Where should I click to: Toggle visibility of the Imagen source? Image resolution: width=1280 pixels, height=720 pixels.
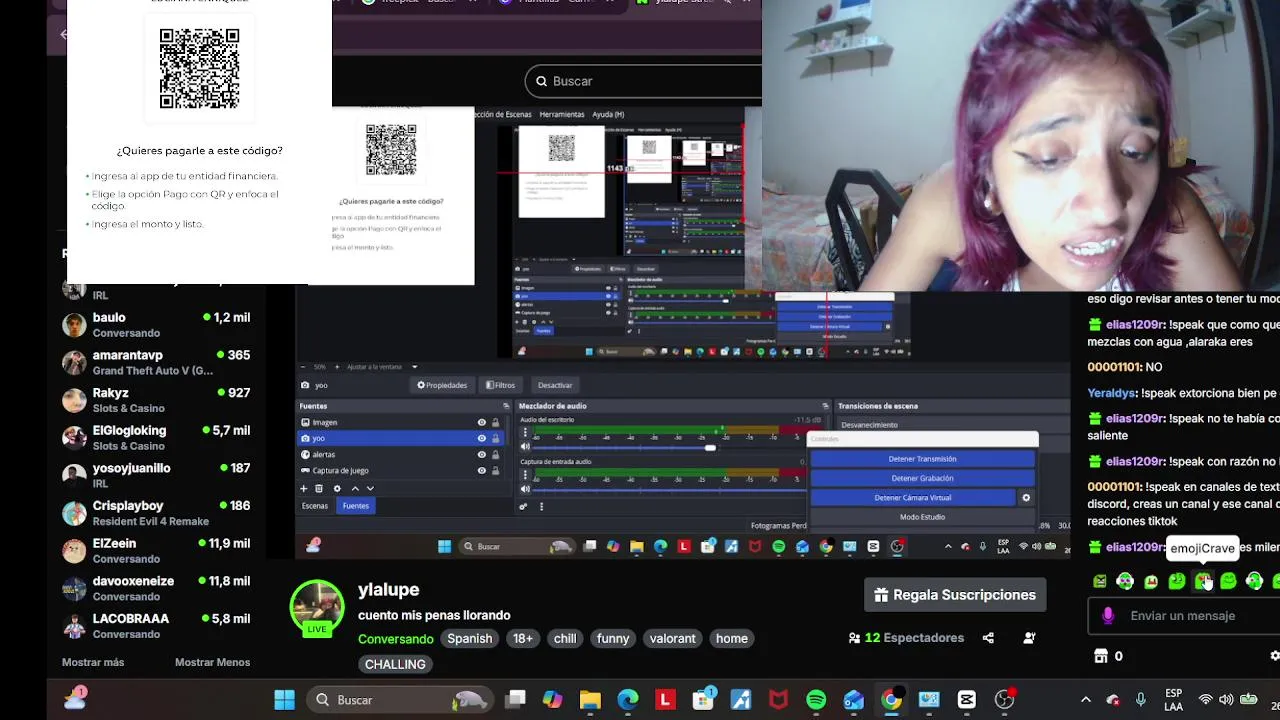[482, 422]
